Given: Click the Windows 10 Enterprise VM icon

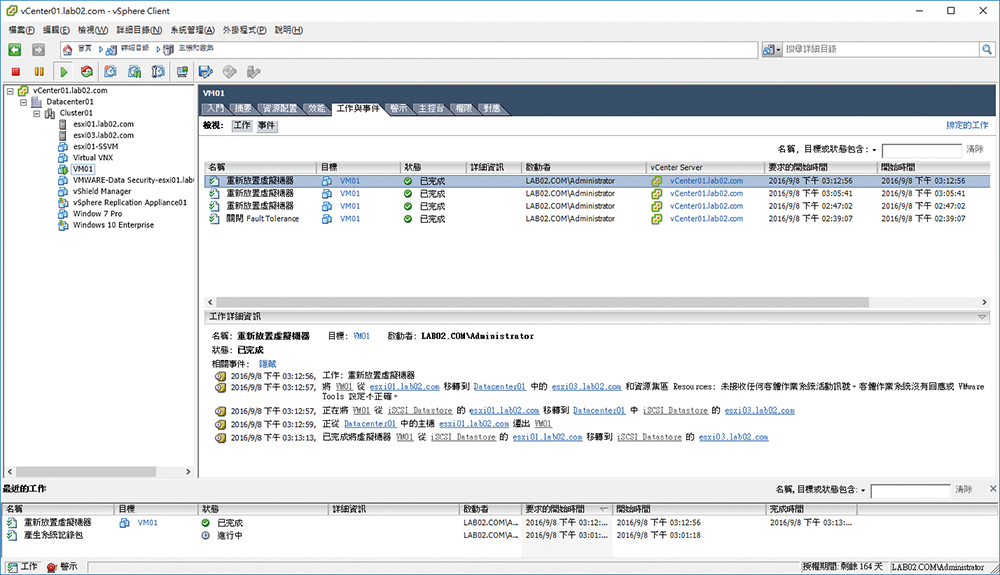Looking at the screenshot, I should [63, 225].
